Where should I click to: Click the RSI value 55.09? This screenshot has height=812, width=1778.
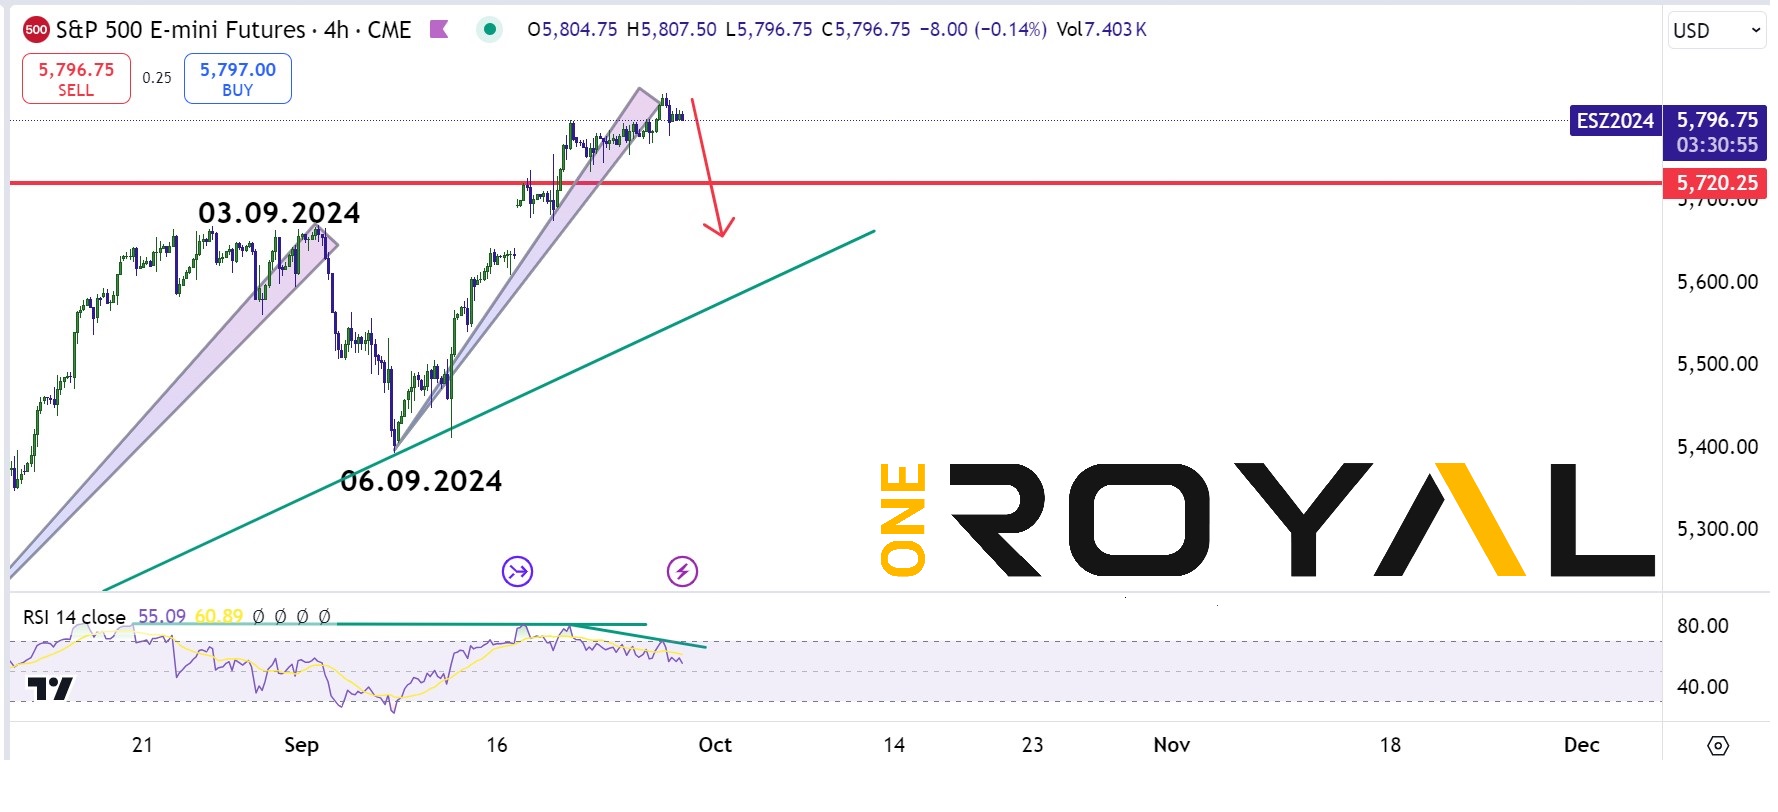coord(162,616)
